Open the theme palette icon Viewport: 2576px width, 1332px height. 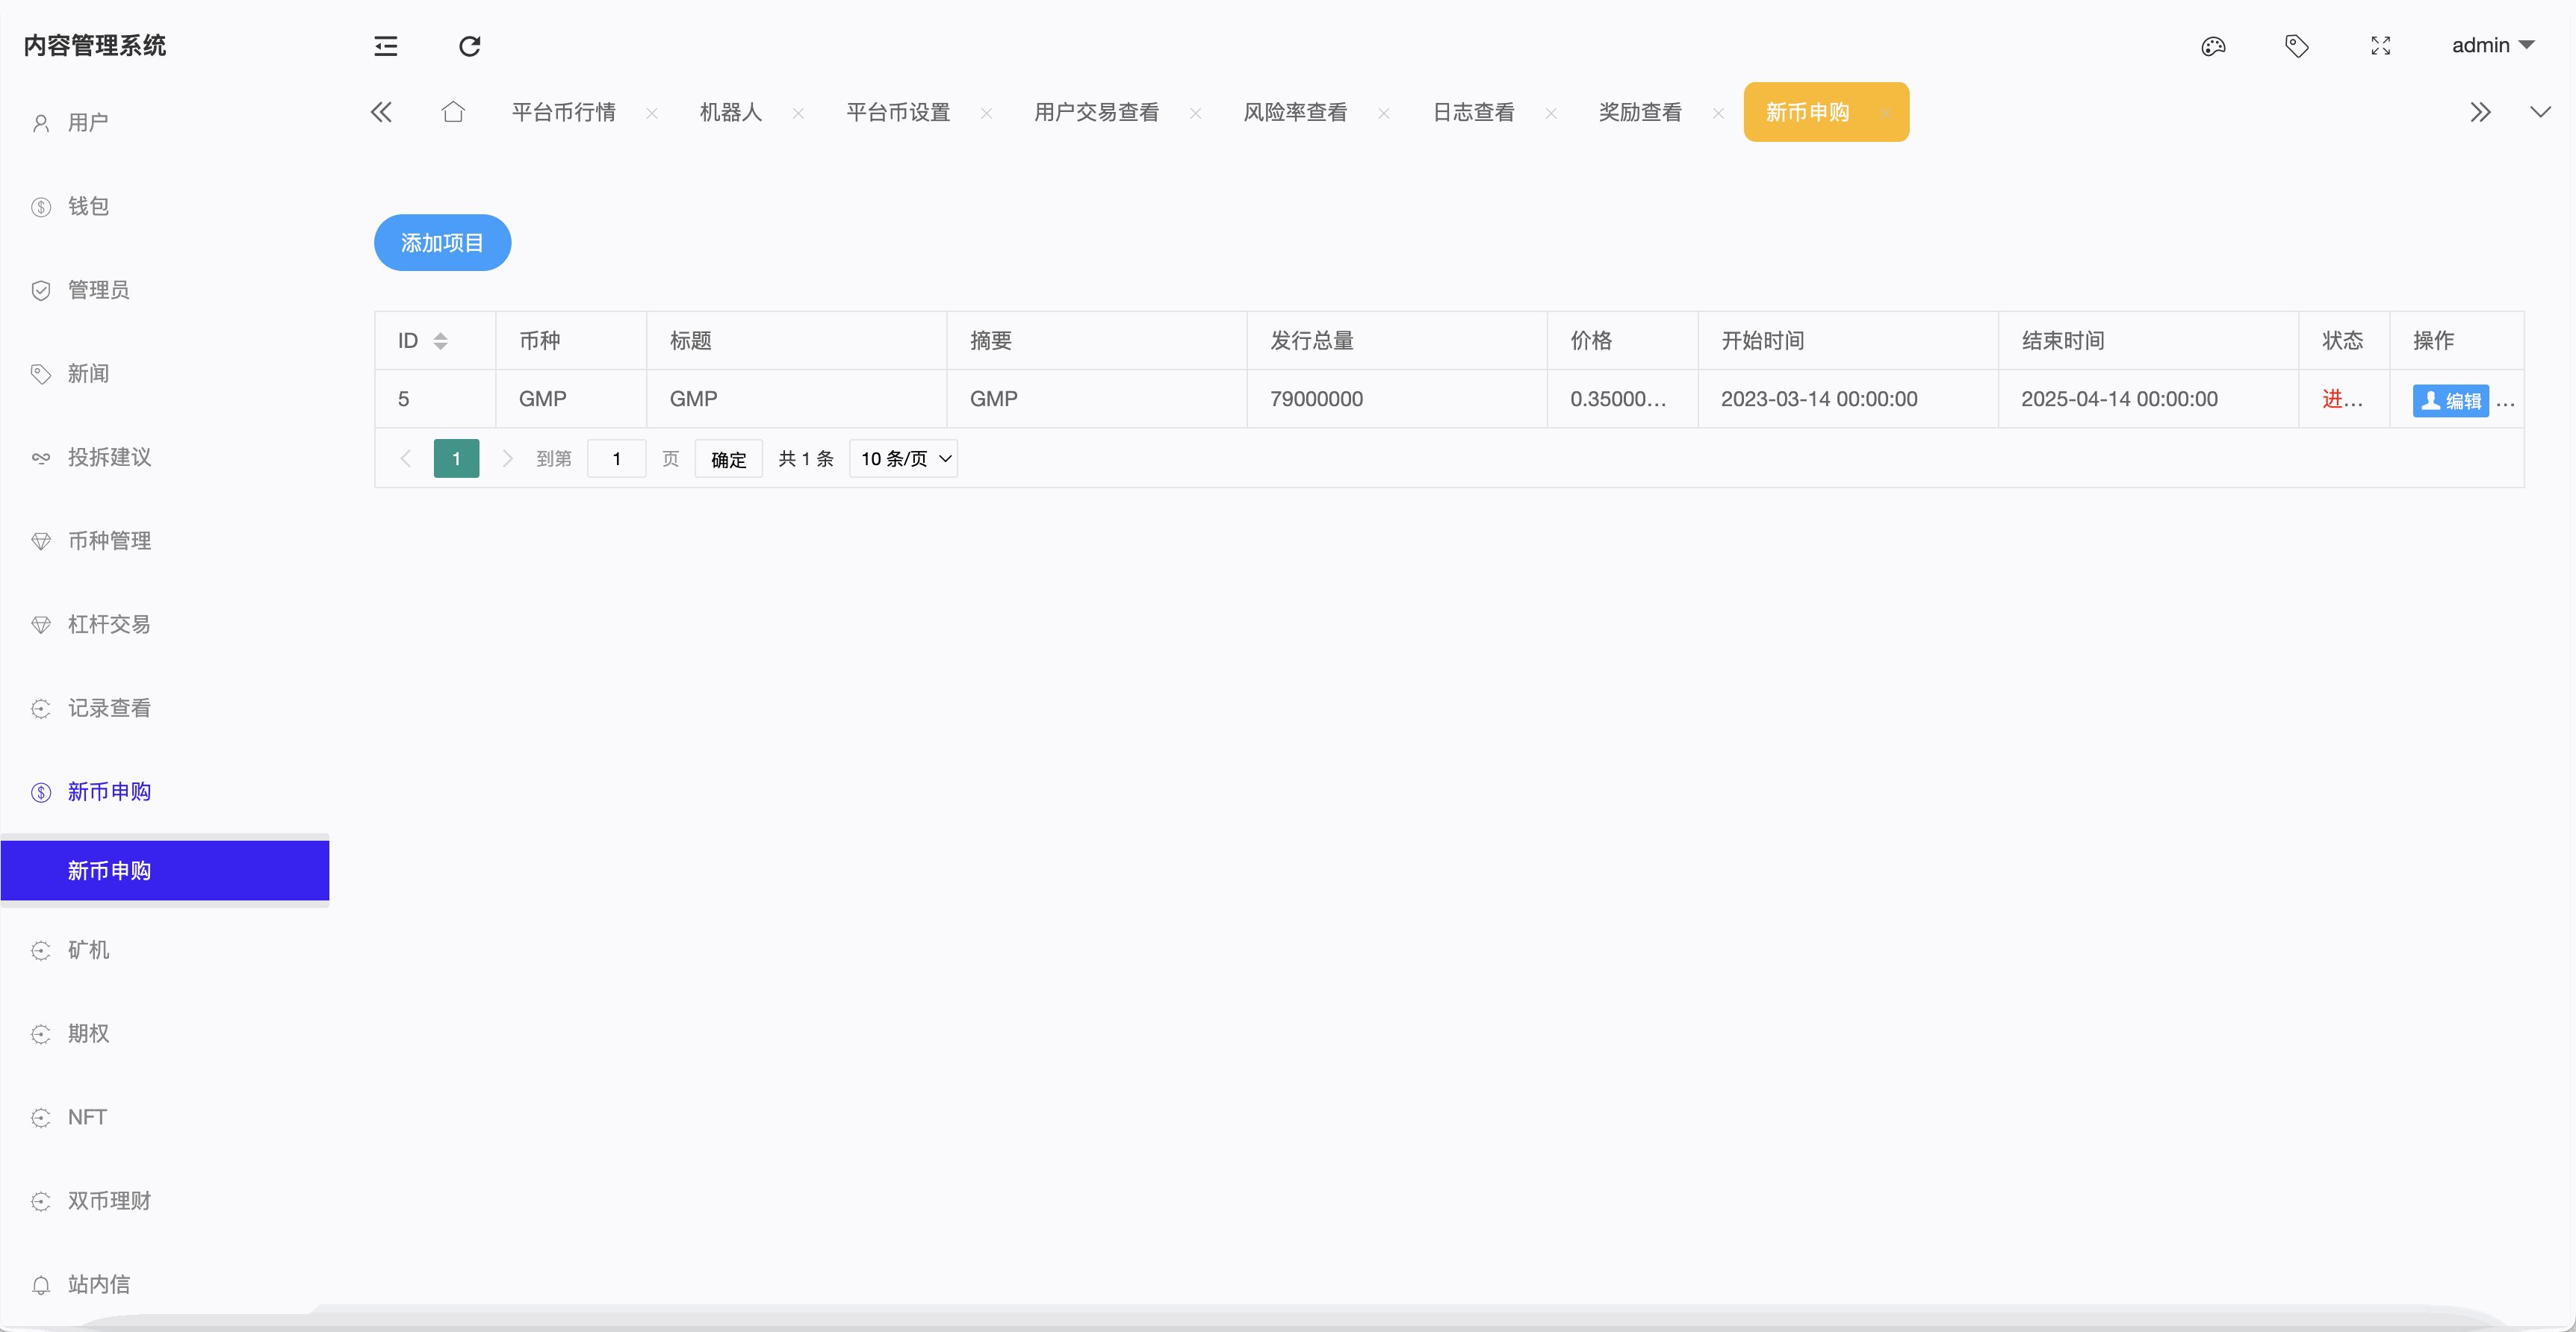[x=2213, y=46]
